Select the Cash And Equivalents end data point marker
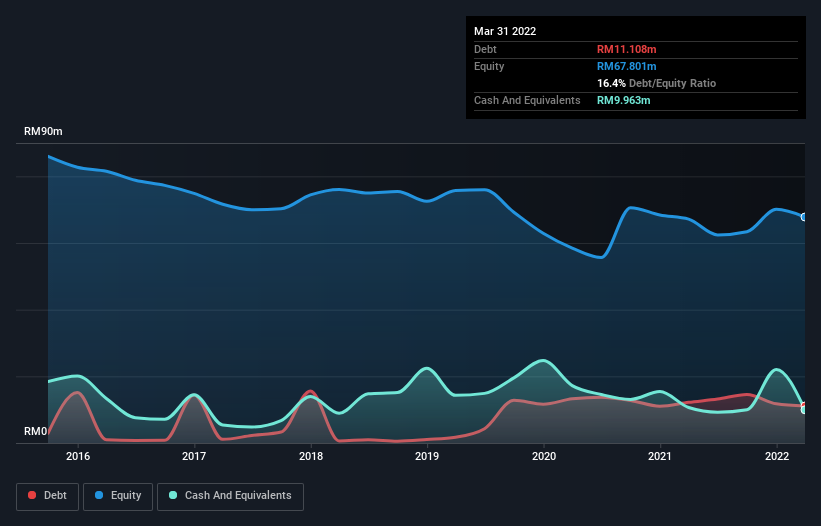The image size is (821, 526). tap(804, 410)
